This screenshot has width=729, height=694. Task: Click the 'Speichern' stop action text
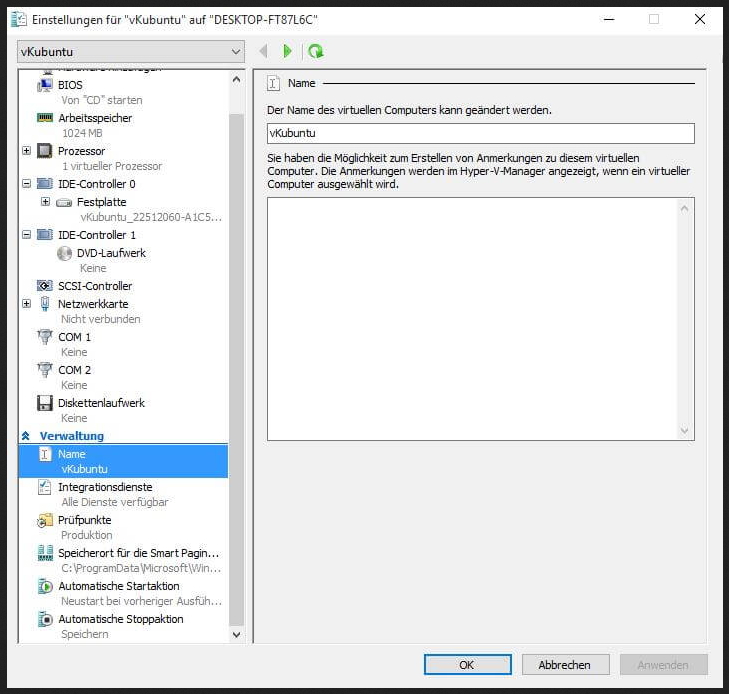point(85,635)
